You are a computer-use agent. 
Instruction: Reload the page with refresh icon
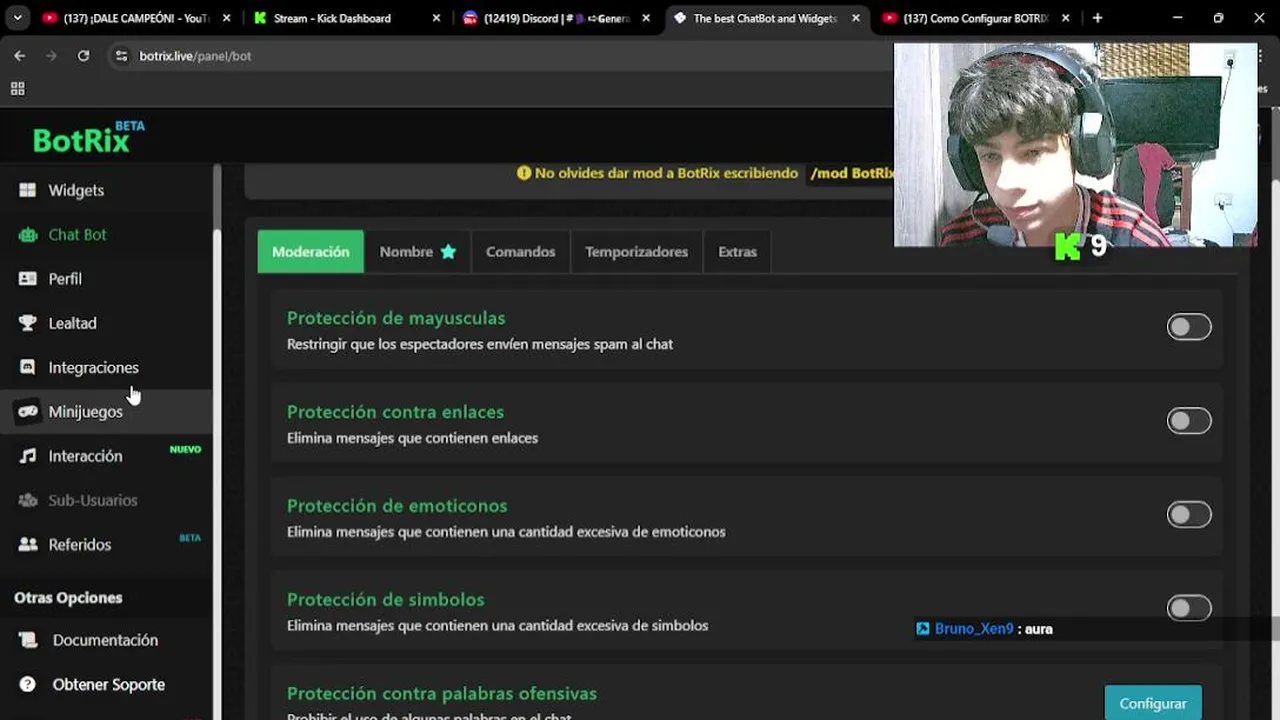pyautogui.click(x=83, y=56)
